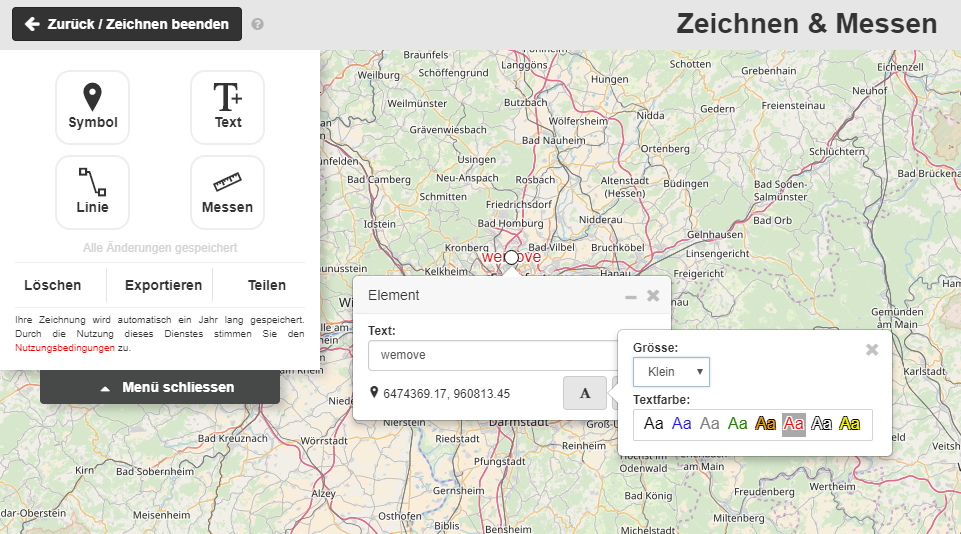Screen dimensions: 961x534
Task: Choose the yellow highlighted text color
Action: [850, 424]
